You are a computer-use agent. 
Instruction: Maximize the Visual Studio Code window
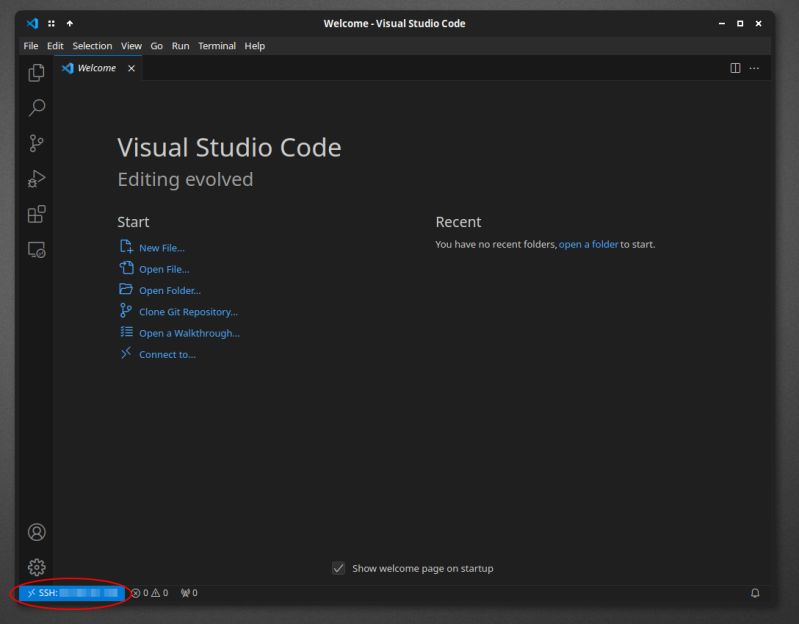(x=740, y=23)
